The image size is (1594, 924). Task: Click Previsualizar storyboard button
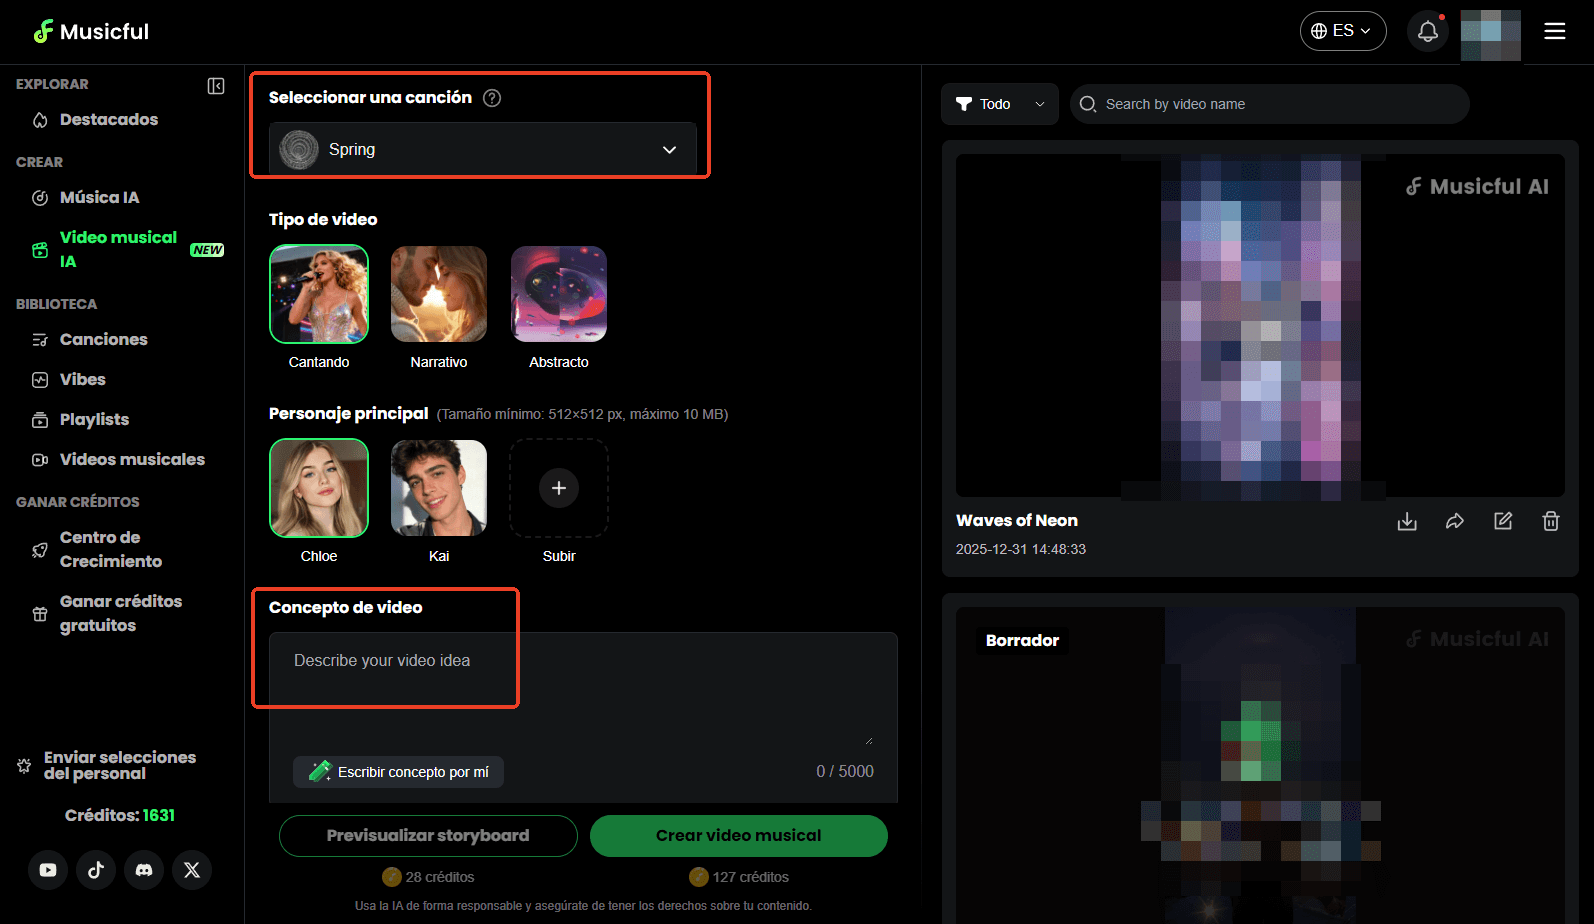point(428,836)
